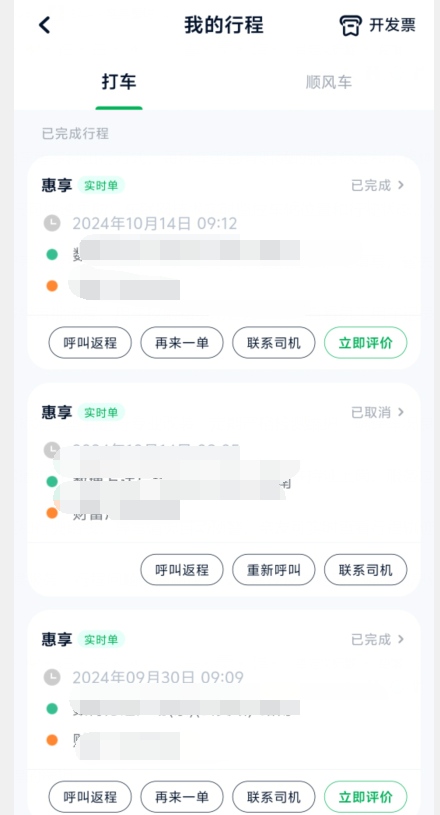
Task: Tap 重新呼叫 on cancelled trip
Action: (x=274, y=570)
